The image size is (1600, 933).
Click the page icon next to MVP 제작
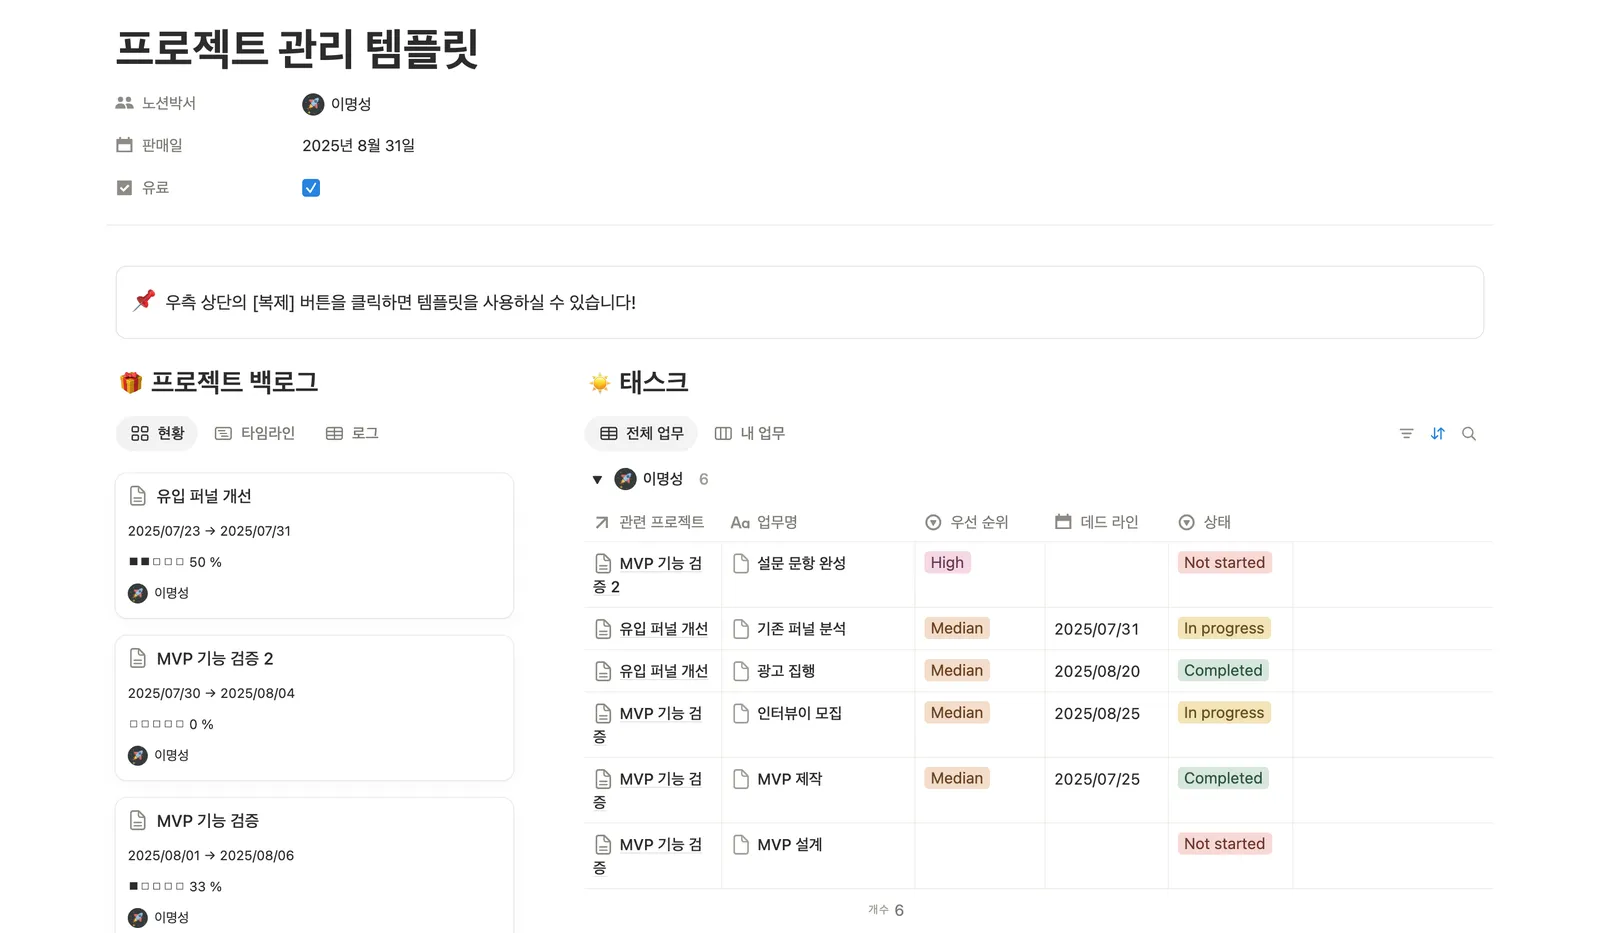[x=741, y=779]
